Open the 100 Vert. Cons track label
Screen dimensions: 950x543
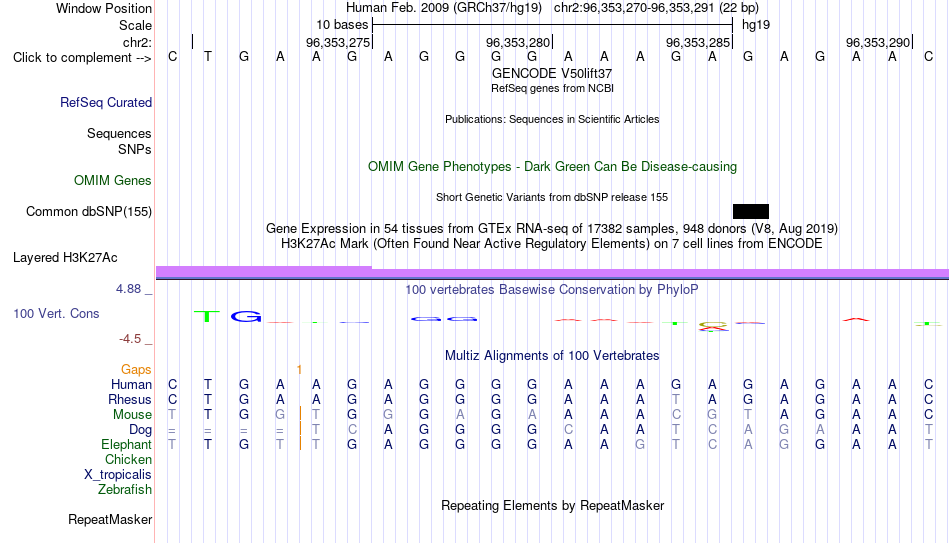(x=56, y=313)
